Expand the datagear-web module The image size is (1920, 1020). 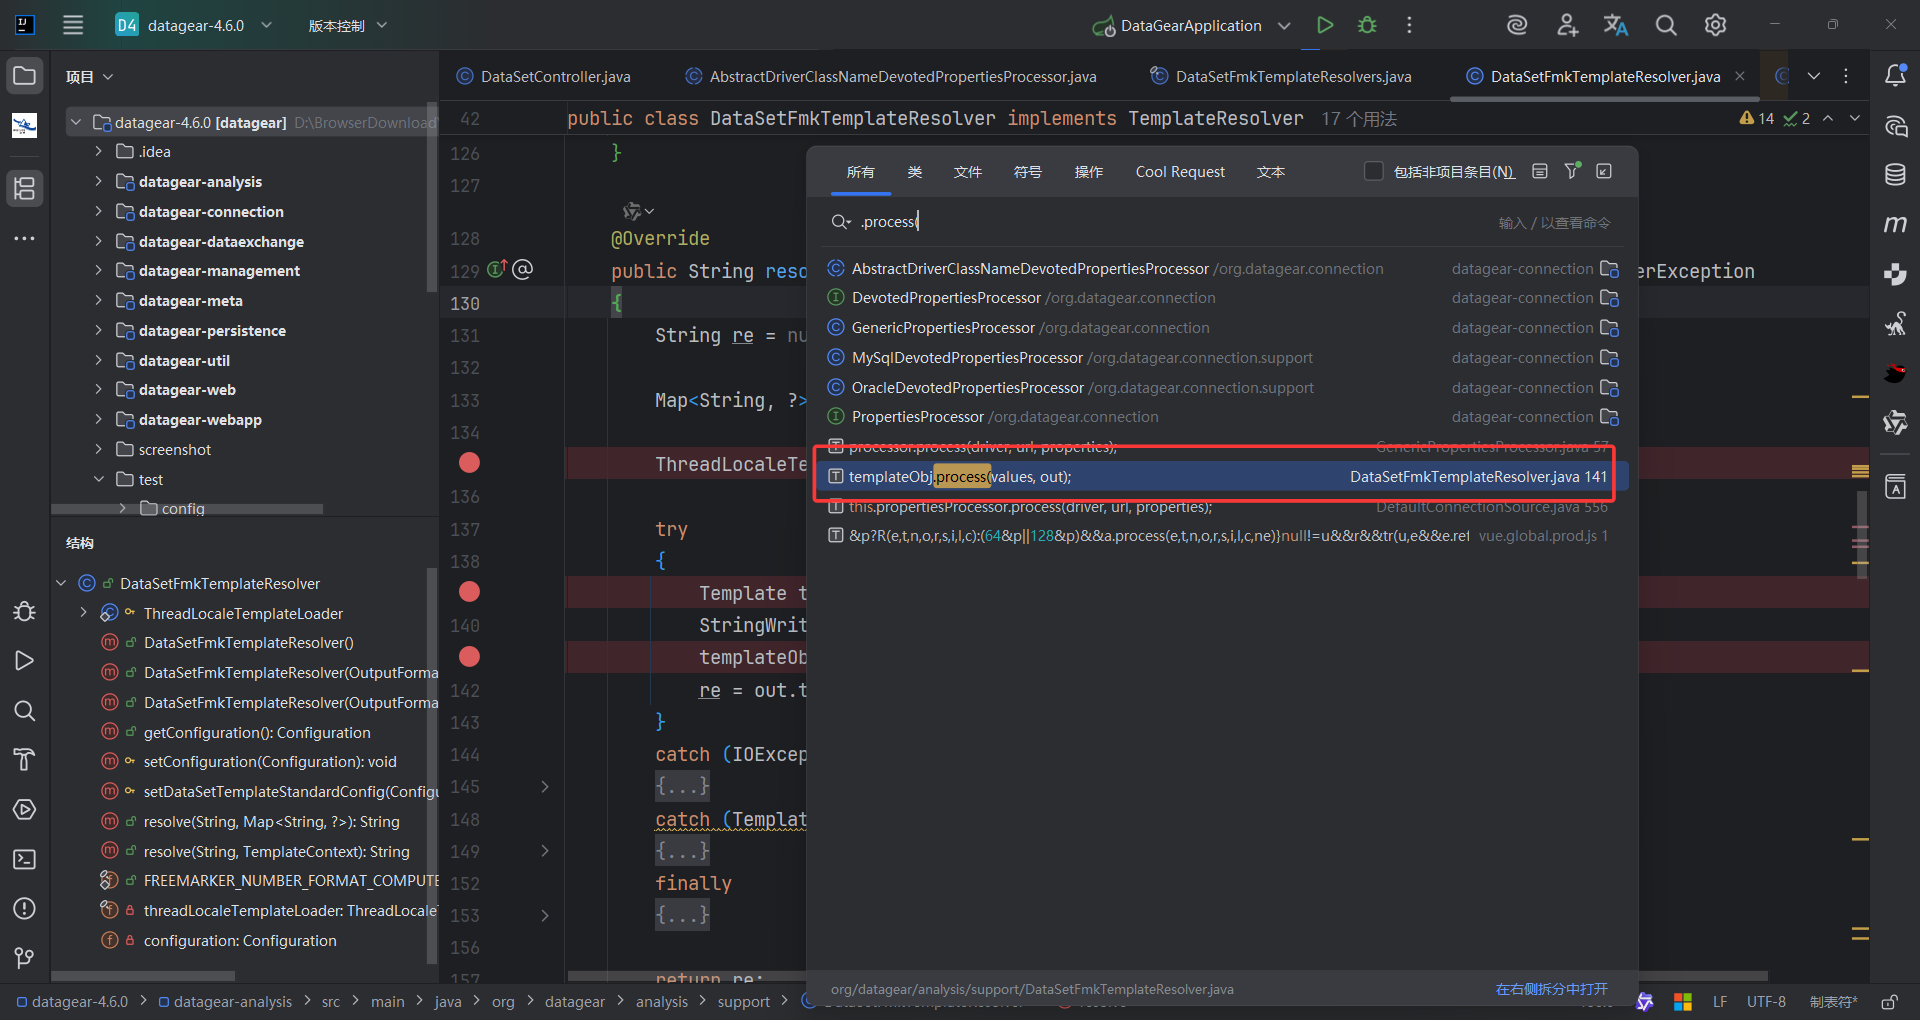pos(98,390)
